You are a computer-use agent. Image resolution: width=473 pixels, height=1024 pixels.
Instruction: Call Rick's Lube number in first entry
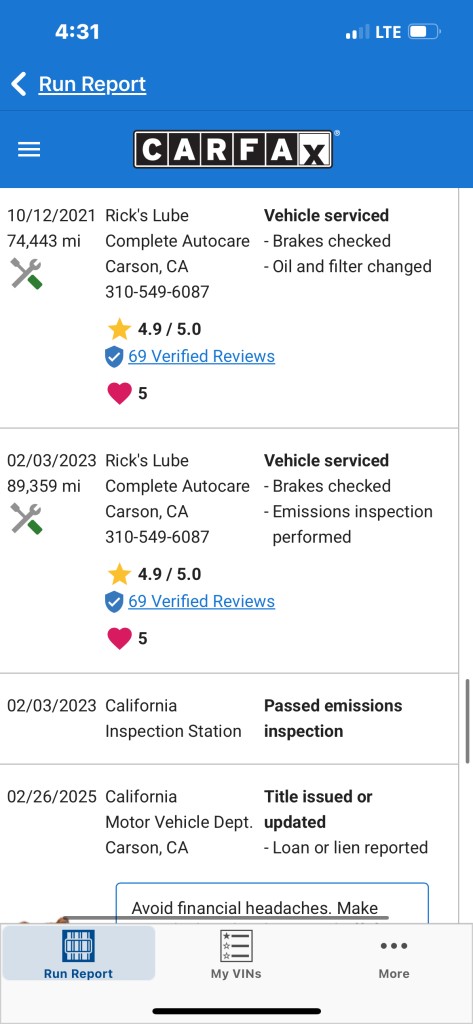[157, 292]
